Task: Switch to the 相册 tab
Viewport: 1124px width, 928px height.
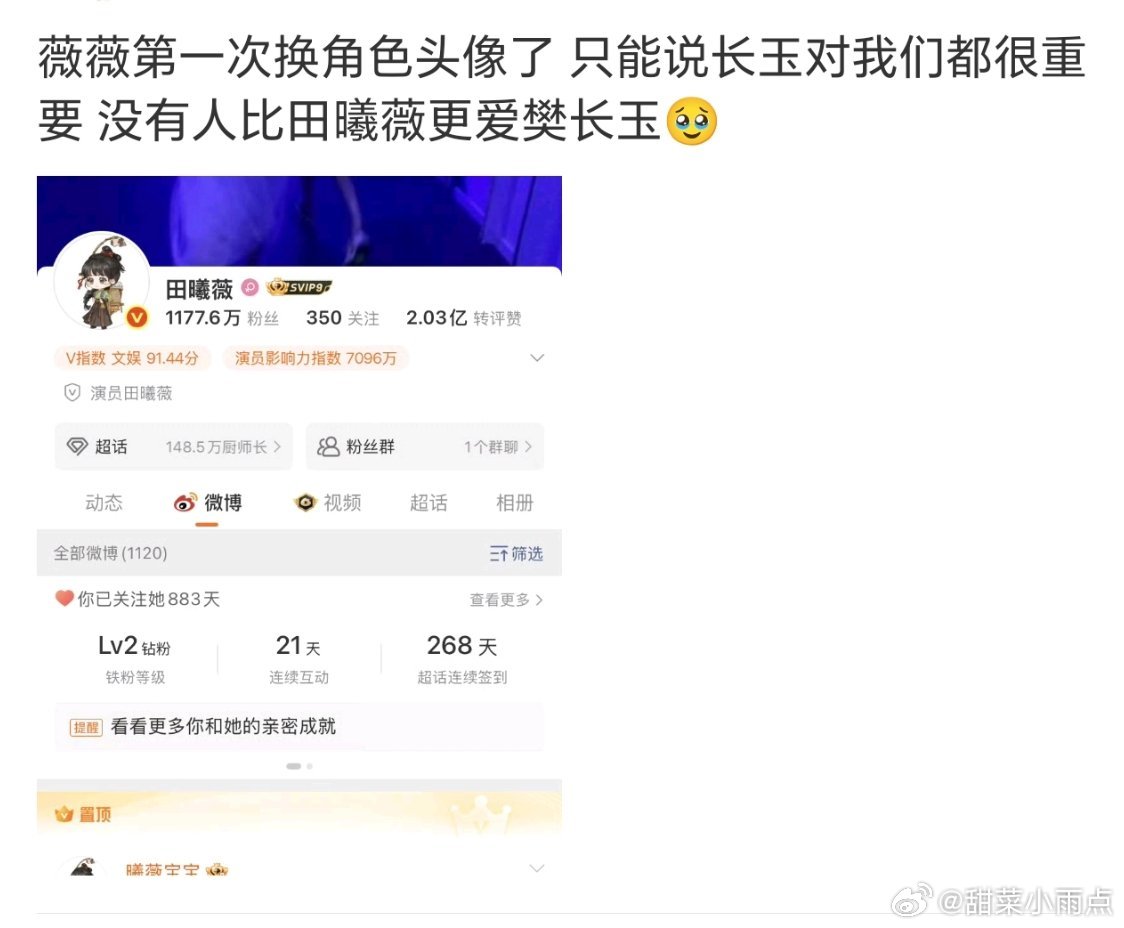Action: (515, 503)
